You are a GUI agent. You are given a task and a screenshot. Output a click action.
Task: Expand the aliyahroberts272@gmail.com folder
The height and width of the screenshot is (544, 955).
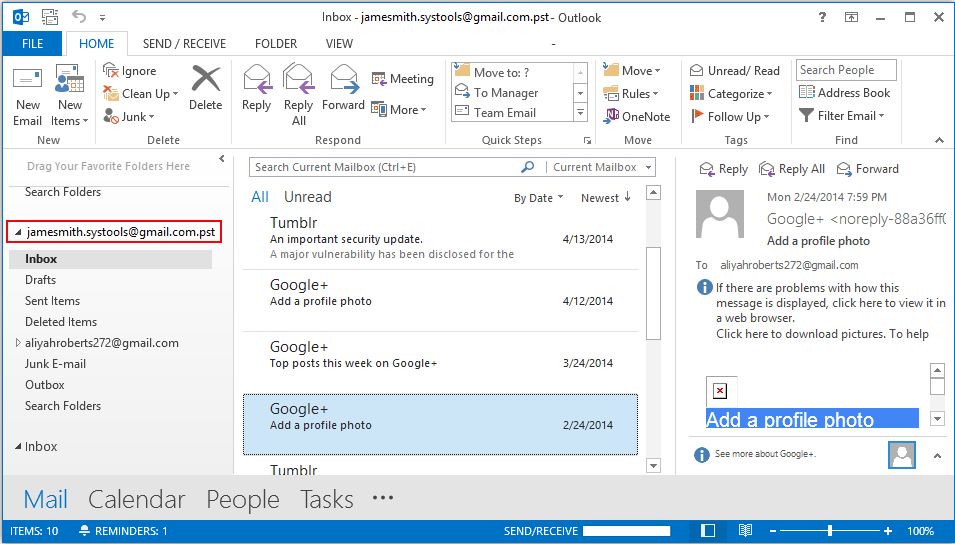pyautogui.click(x=18, y=343)
